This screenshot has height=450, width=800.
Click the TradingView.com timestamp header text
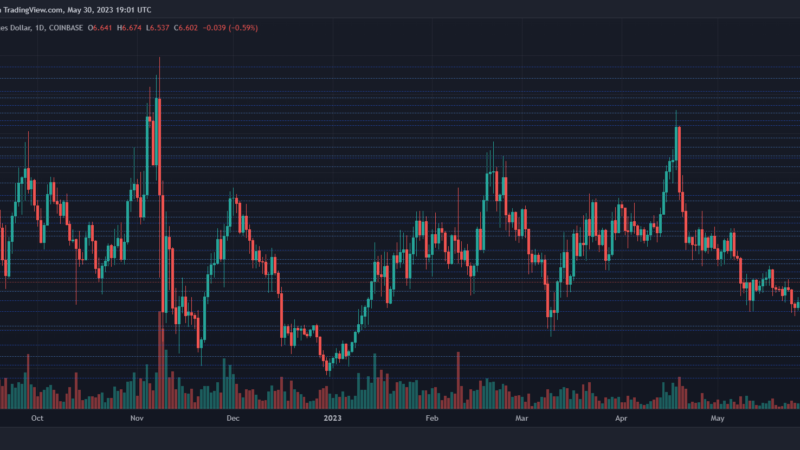point(76,10)
